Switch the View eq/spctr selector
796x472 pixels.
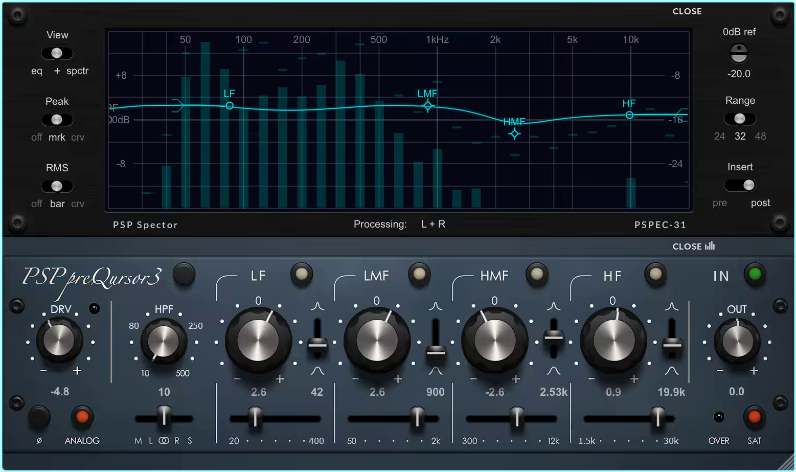pyautogui.click(x=57, y=54)
